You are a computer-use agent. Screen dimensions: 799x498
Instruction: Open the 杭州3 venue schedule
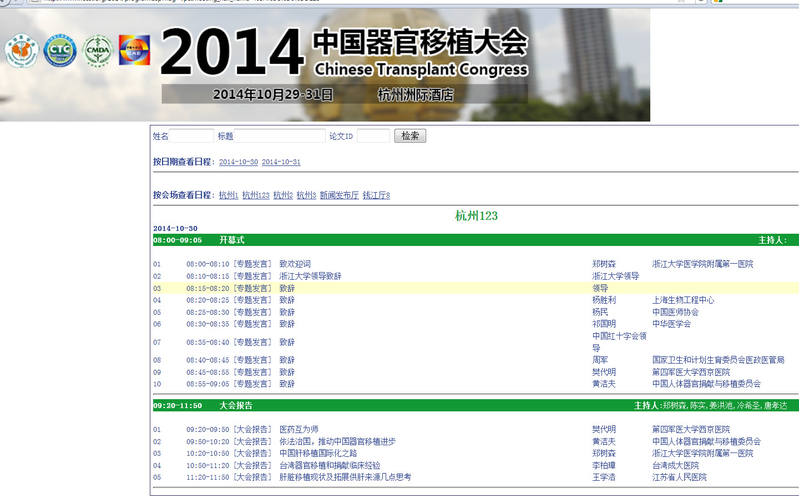(x=306, y=195)
